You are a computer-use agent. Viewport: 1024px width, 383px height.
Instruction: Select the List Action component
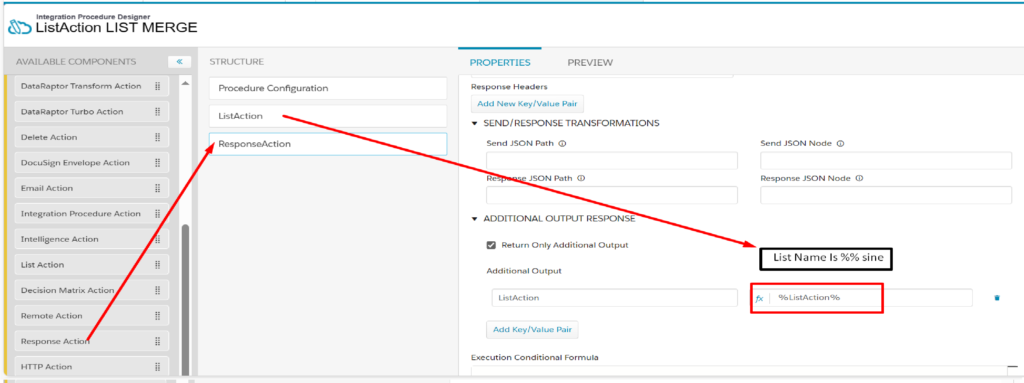tap(91, 265)
